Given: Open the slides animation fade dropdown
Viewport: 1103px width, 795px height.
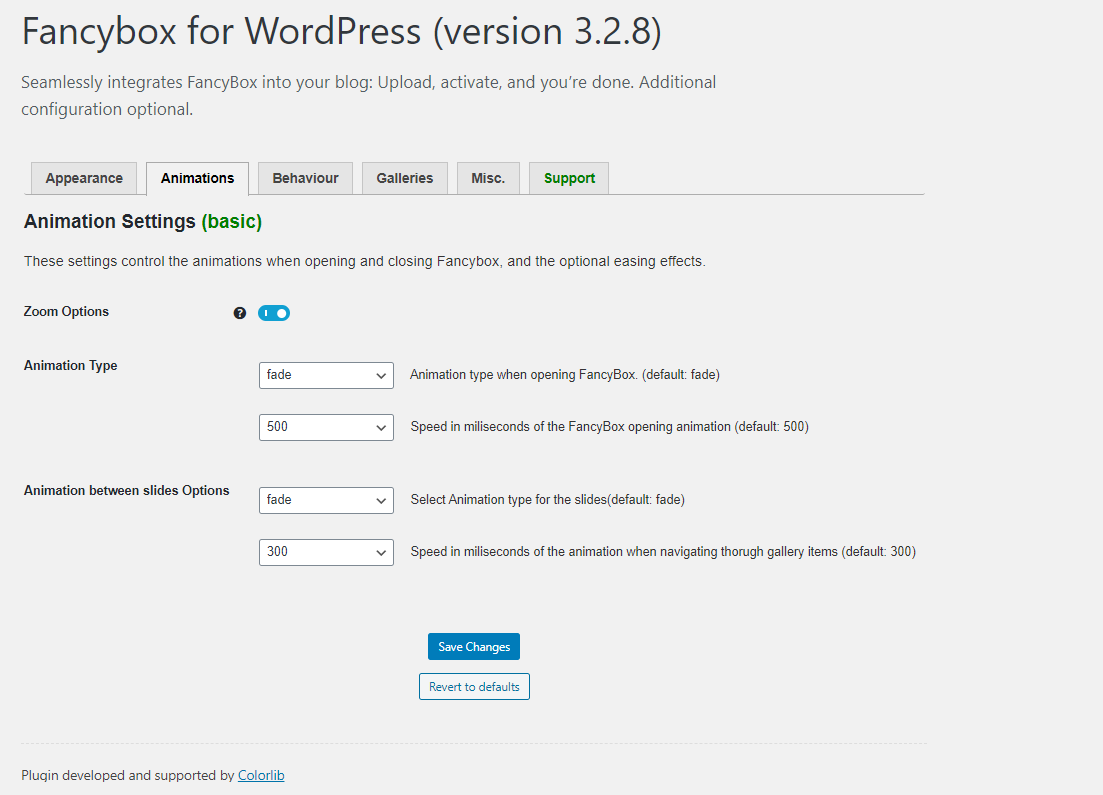Looking at the screenshot, I should (x=326, y=500).
